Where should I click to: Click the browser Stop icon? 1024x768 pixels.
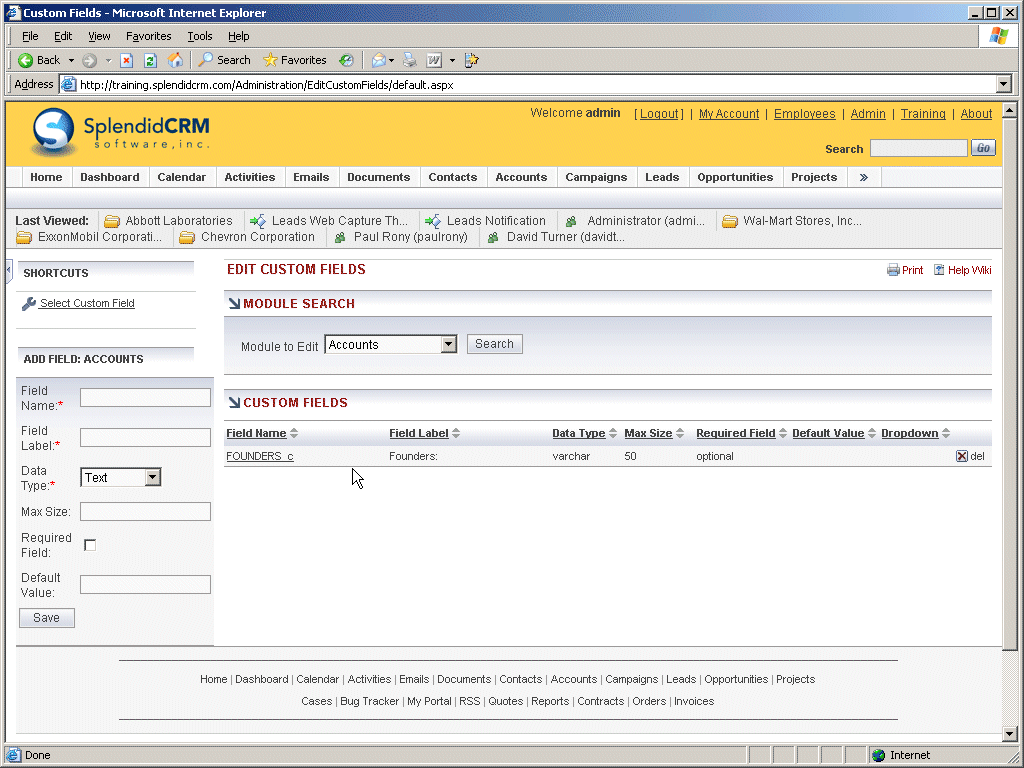tap(127, 60)
